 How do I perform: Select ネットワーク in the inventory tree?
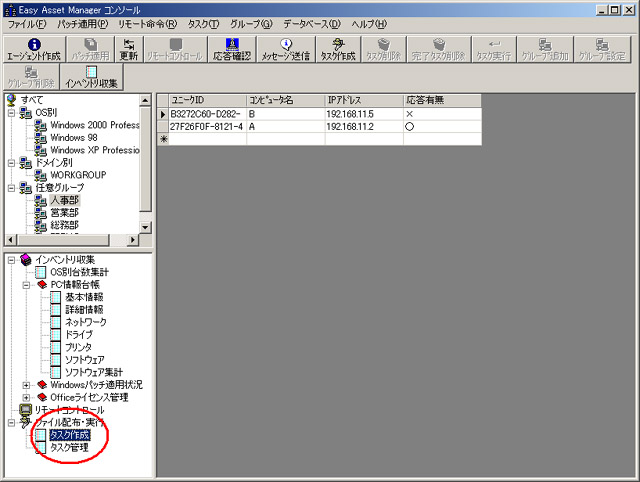(x=86, y=322)
